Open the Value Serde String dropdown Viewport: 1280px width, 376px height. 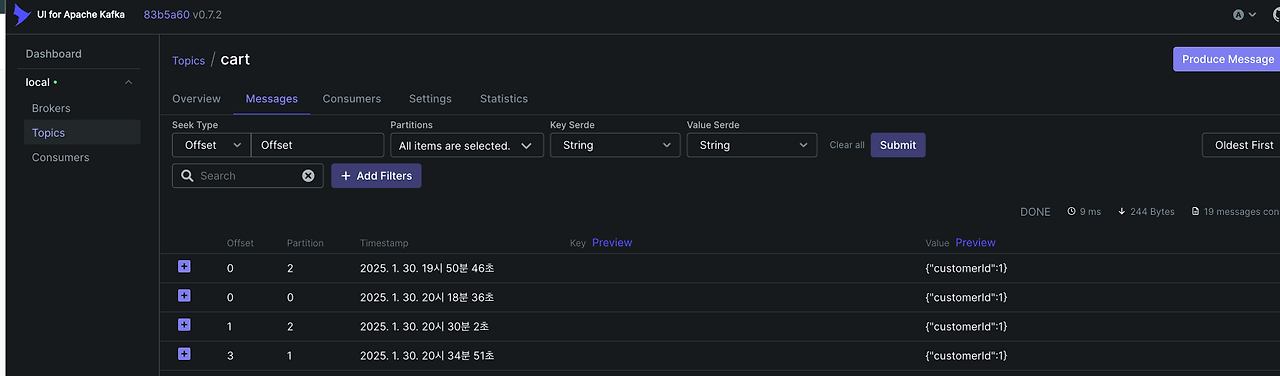point(752,145)
